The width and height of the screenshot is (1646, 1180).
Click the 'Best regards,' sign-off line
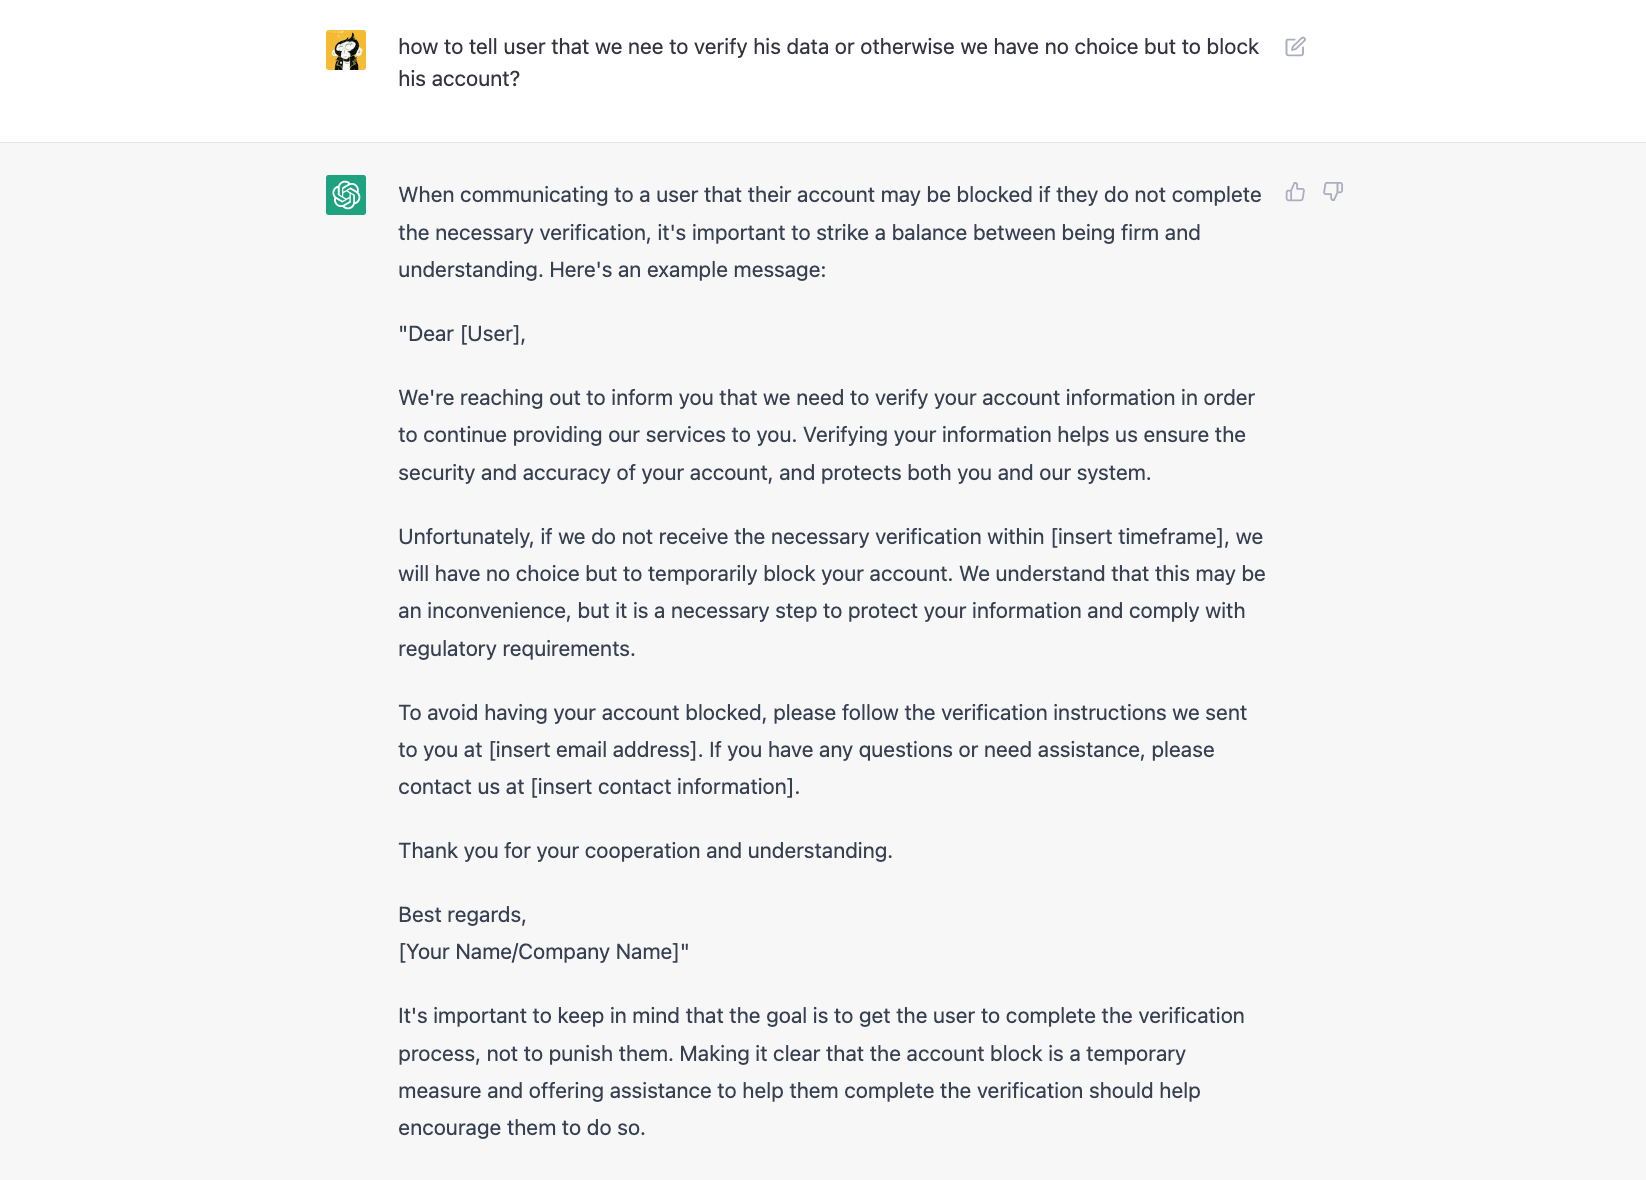pos(462,915)
